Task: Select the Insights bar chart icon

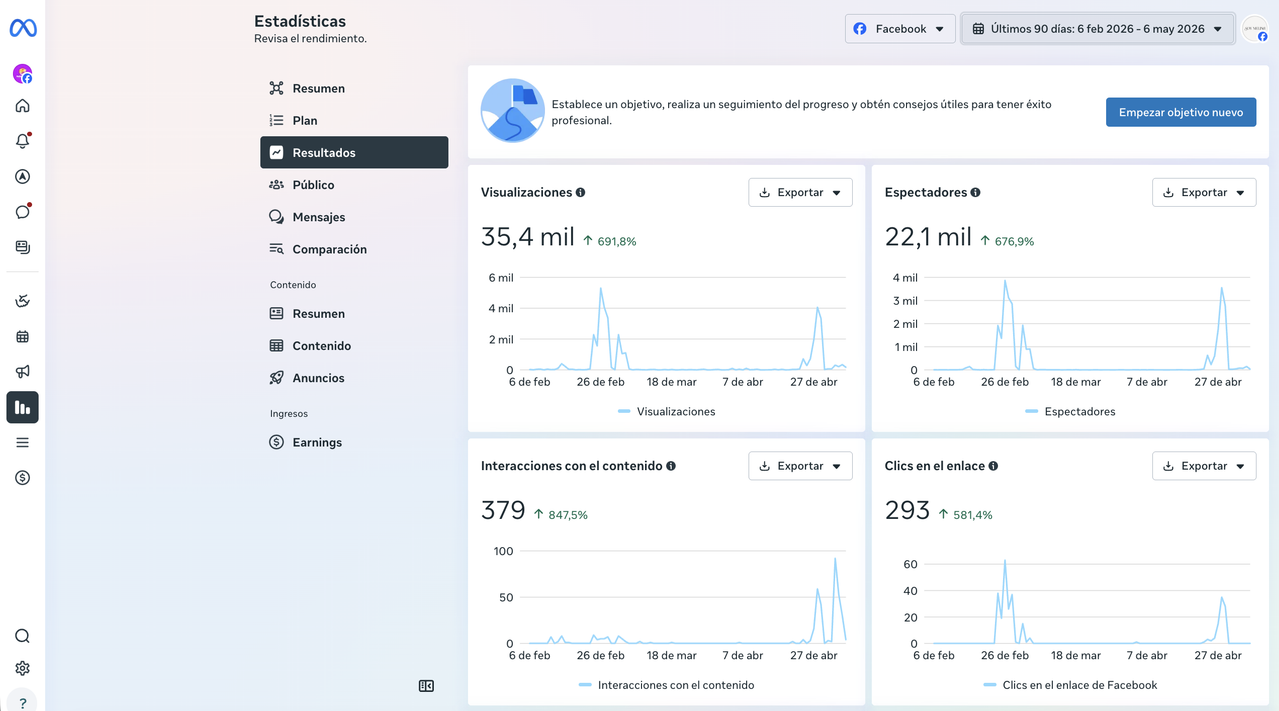Action: (x=22, y=407)
